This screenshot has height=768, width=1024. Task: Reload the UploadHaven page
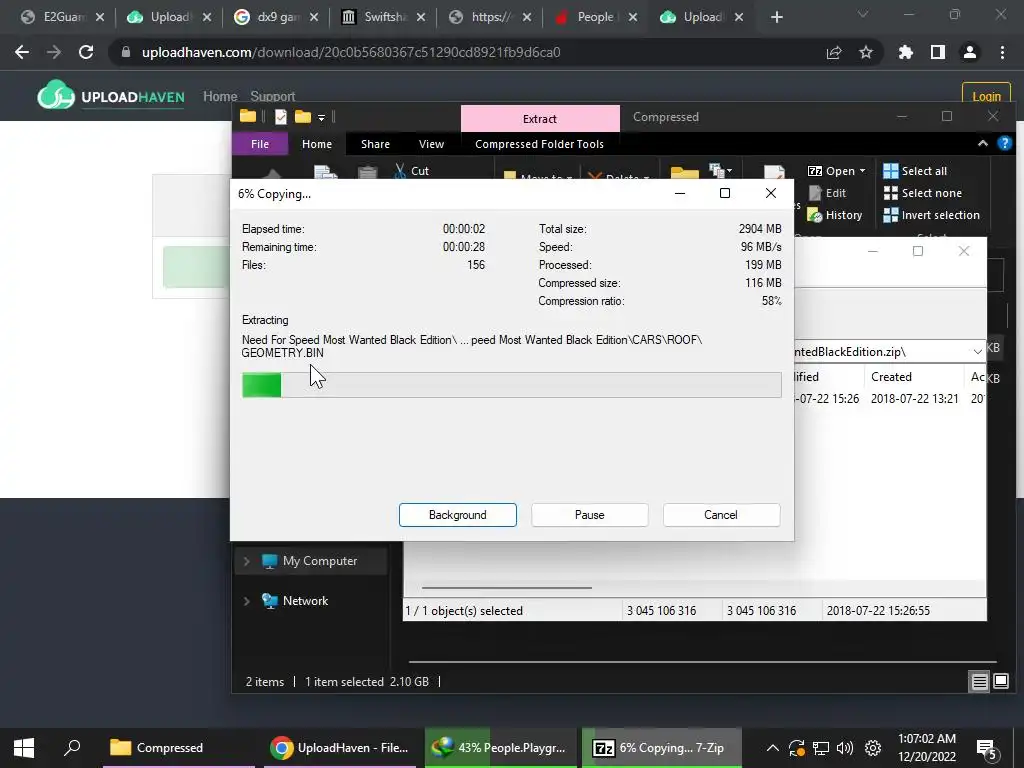tap(86, 52)
